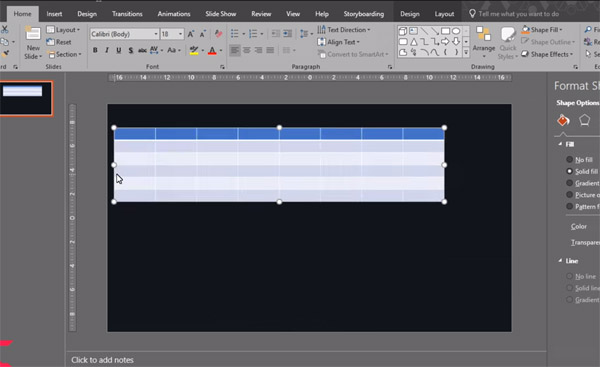The width and height of the screenshot is (600, 367).
Task: Select the rectangle shape in gallery
Action: coord(445,31)
